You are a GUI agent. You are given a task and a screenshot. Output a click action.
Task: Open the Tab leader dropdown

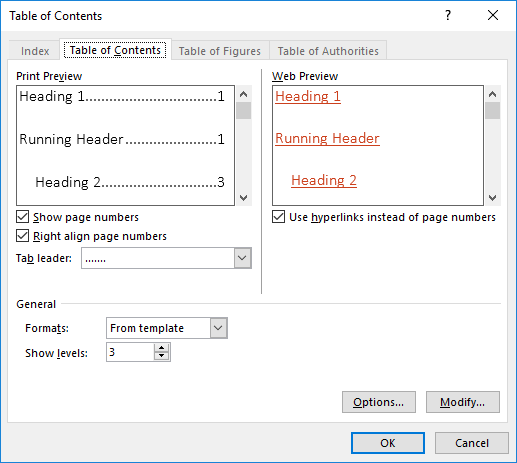242,258
